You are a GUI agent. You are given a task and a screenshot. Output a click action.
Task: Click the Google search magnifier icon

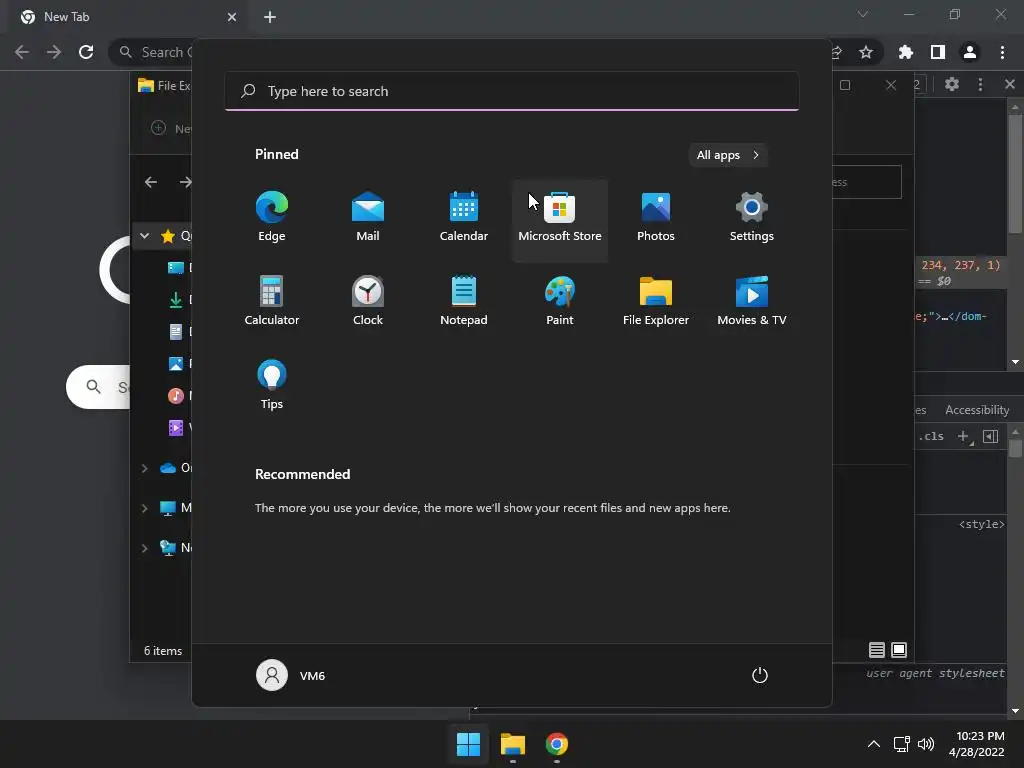[93, 387]
